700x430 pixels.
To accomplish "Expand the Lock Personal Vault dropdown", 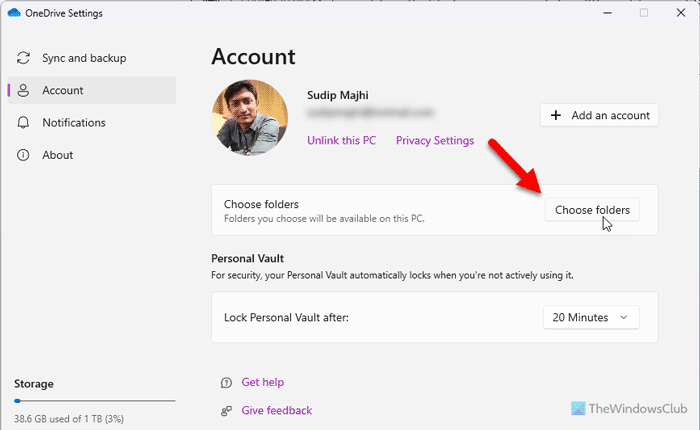I will (591, 318).
